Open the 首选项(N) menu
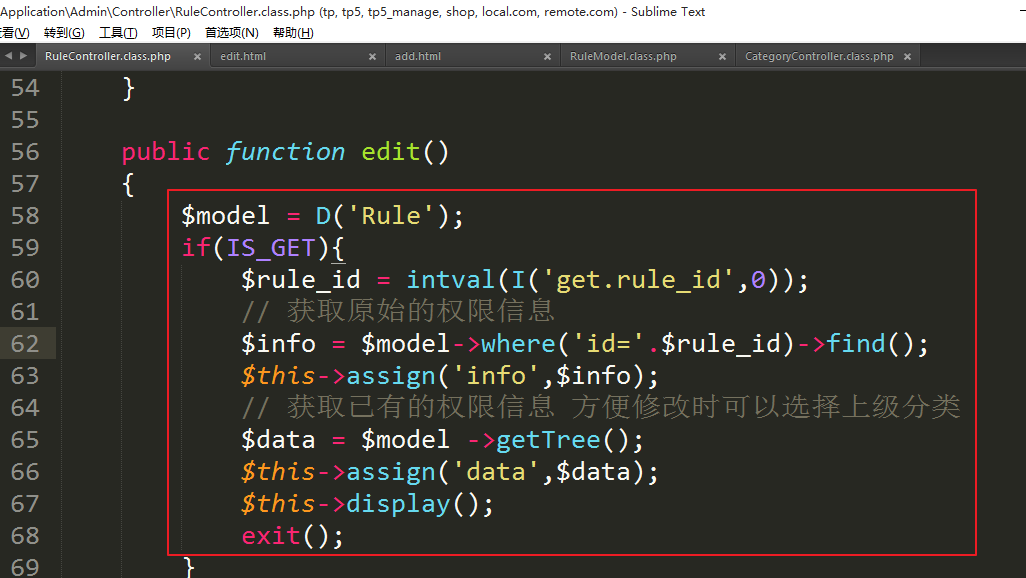1026x578 pixels. coord(231,33)
